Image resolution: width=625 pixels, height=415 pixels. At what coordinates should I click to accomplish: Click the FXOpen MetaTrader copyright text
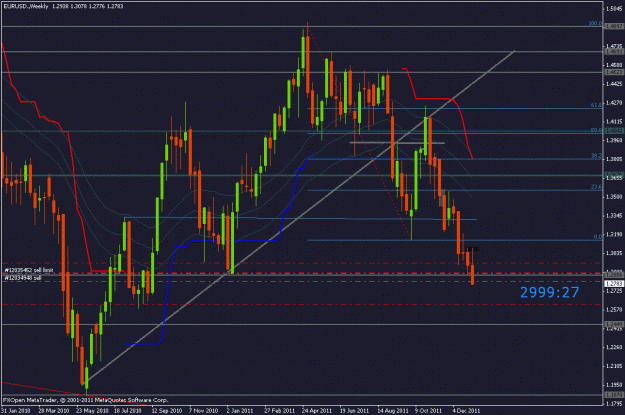pos(85,400)
